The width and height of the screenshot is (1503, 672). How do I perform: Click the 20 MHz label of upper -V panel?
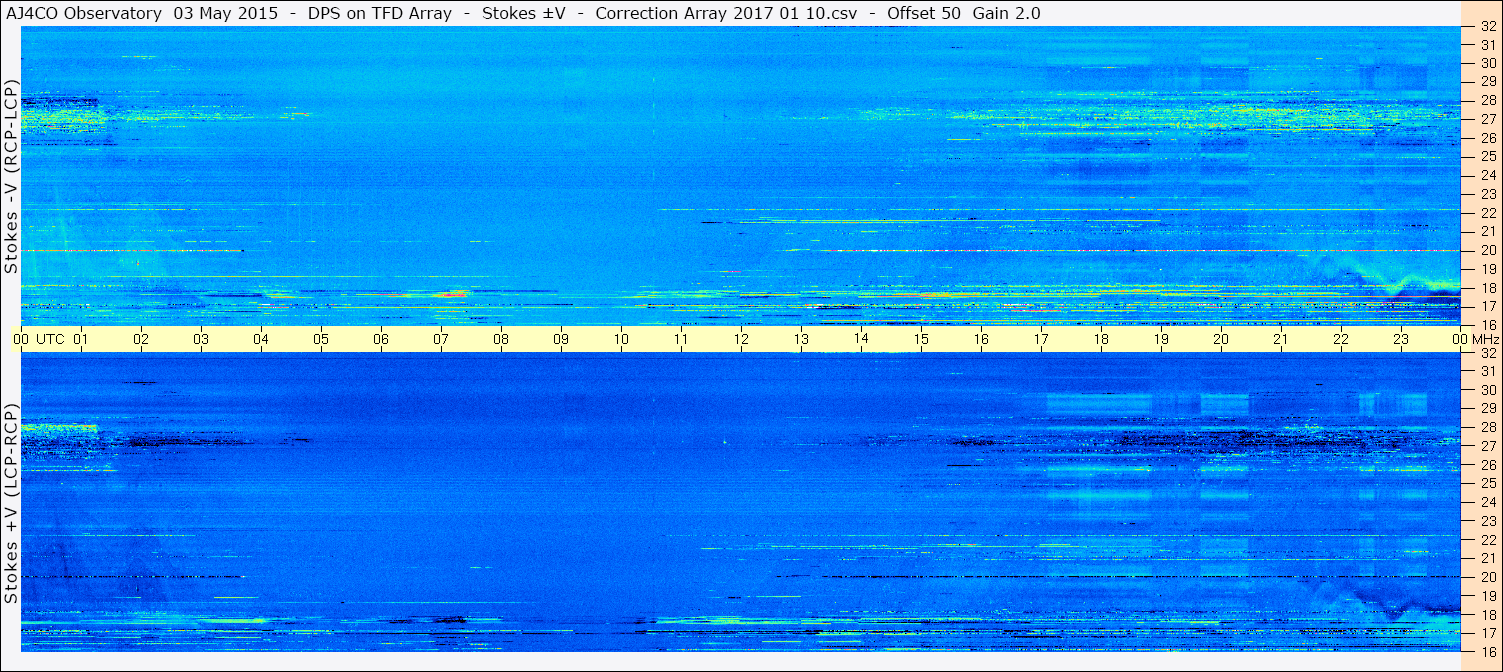pyautogui.click(x=1487, y=250)
